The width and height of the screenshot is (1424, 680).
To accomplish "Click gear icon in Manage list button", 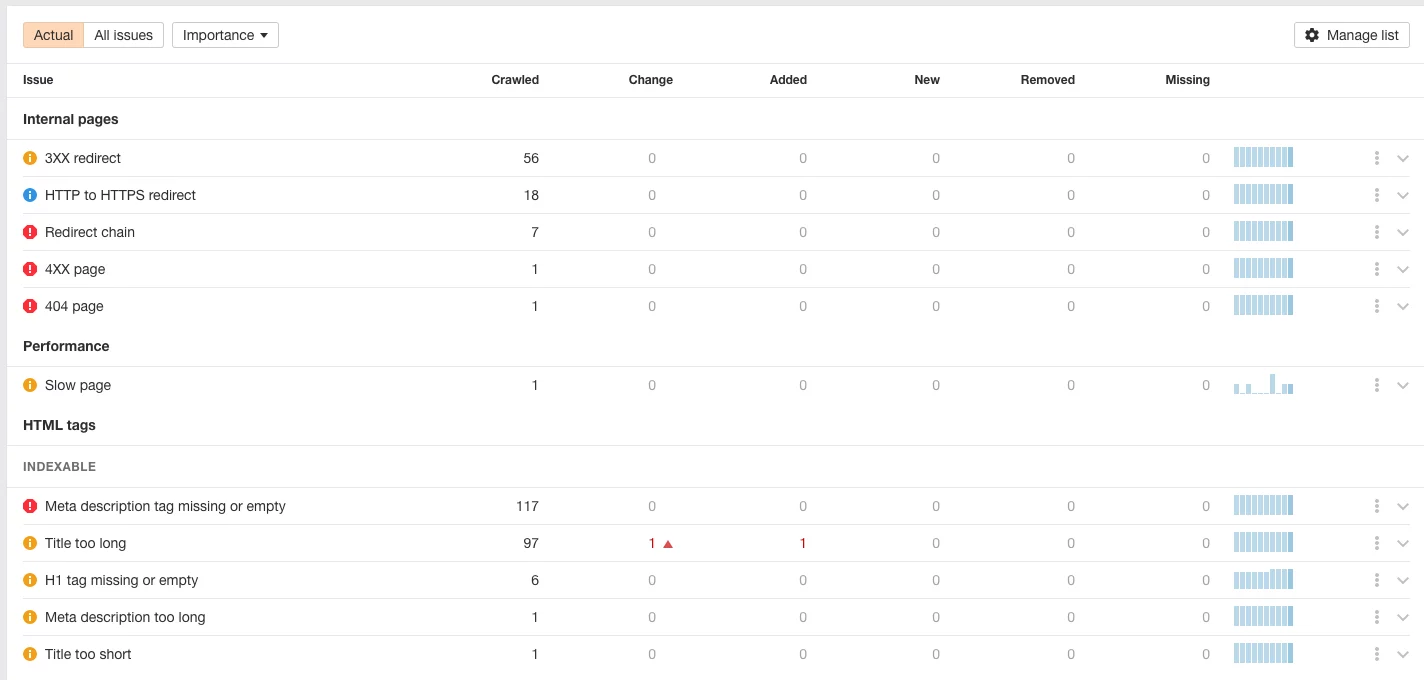I will [1312, 35].
